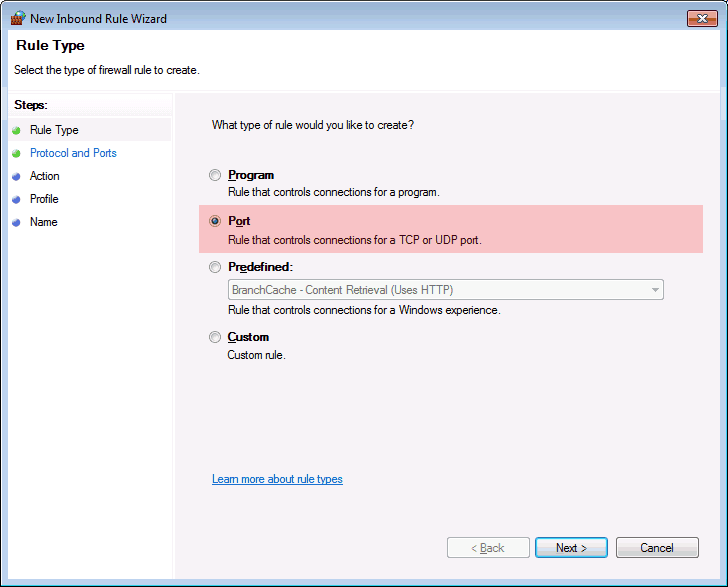
Task: Select the Port radio button
Action: [x=214, y=221]
